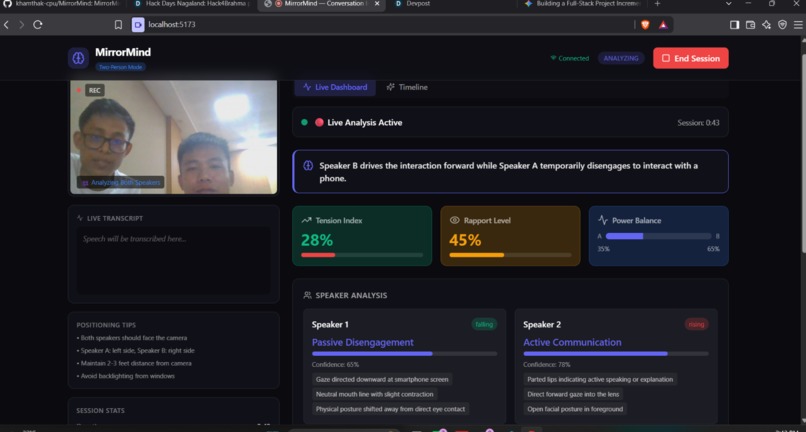This screenshot has width=806, height=432.
Task: Click the red recording dot by Live Analysis Active
Action: (x=319, y=122)
